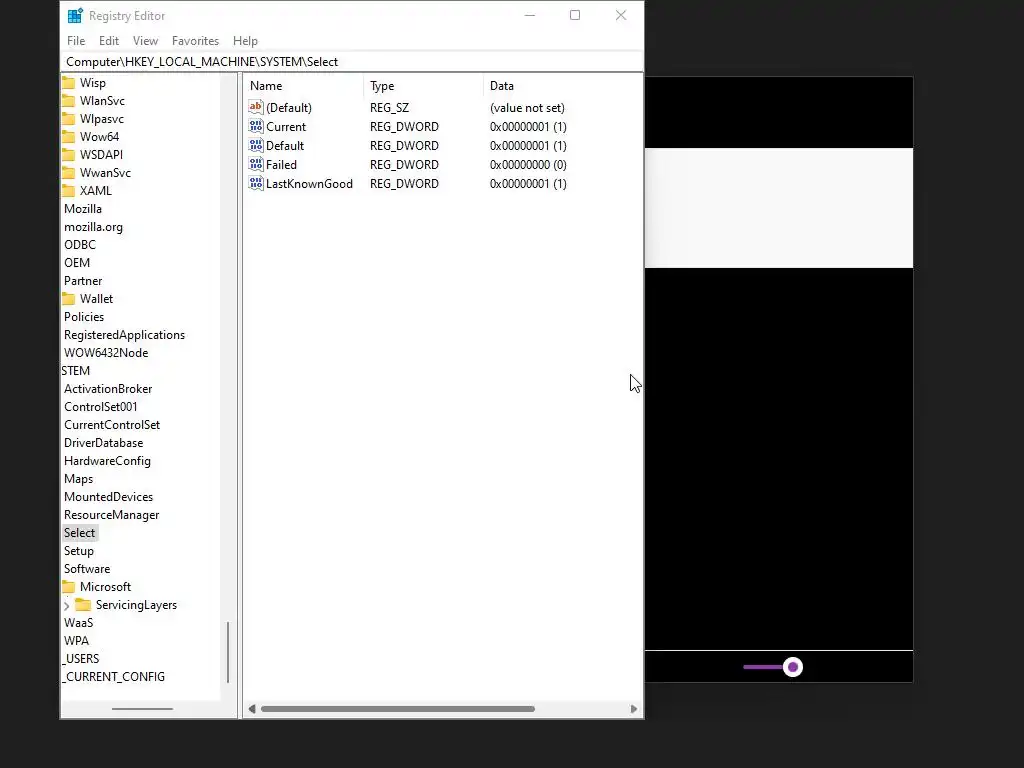Click the Wlpasvc folder icon
This screenshot has height=768, width=1024.
[69, 119]
